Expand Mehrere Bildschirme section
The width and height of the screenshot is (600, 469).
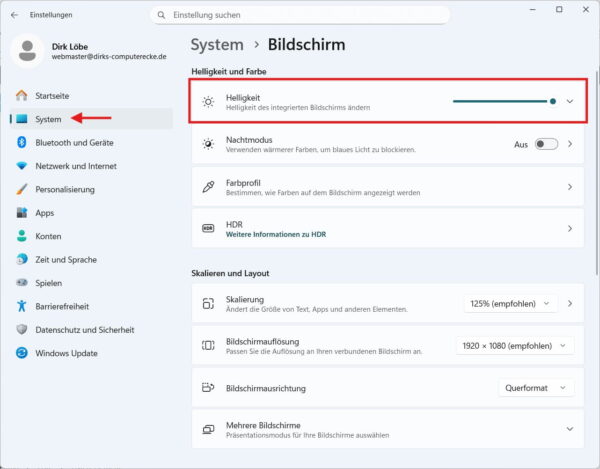(x=570, y=429)
